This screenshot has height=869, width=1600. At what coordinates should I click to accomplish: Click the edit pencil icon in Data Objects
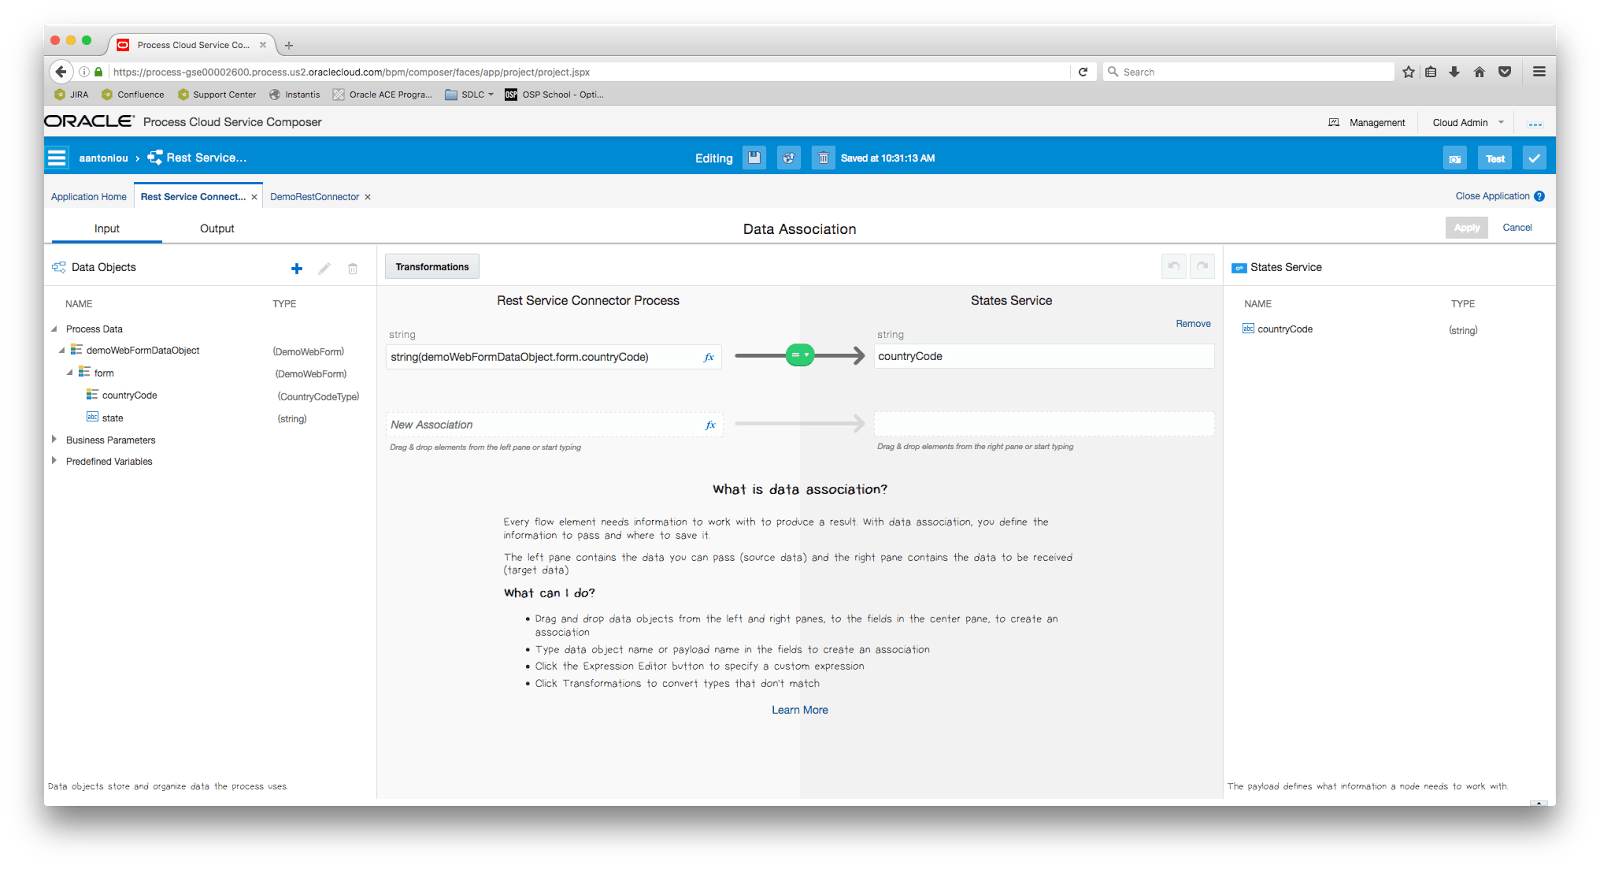coord(324,268)
